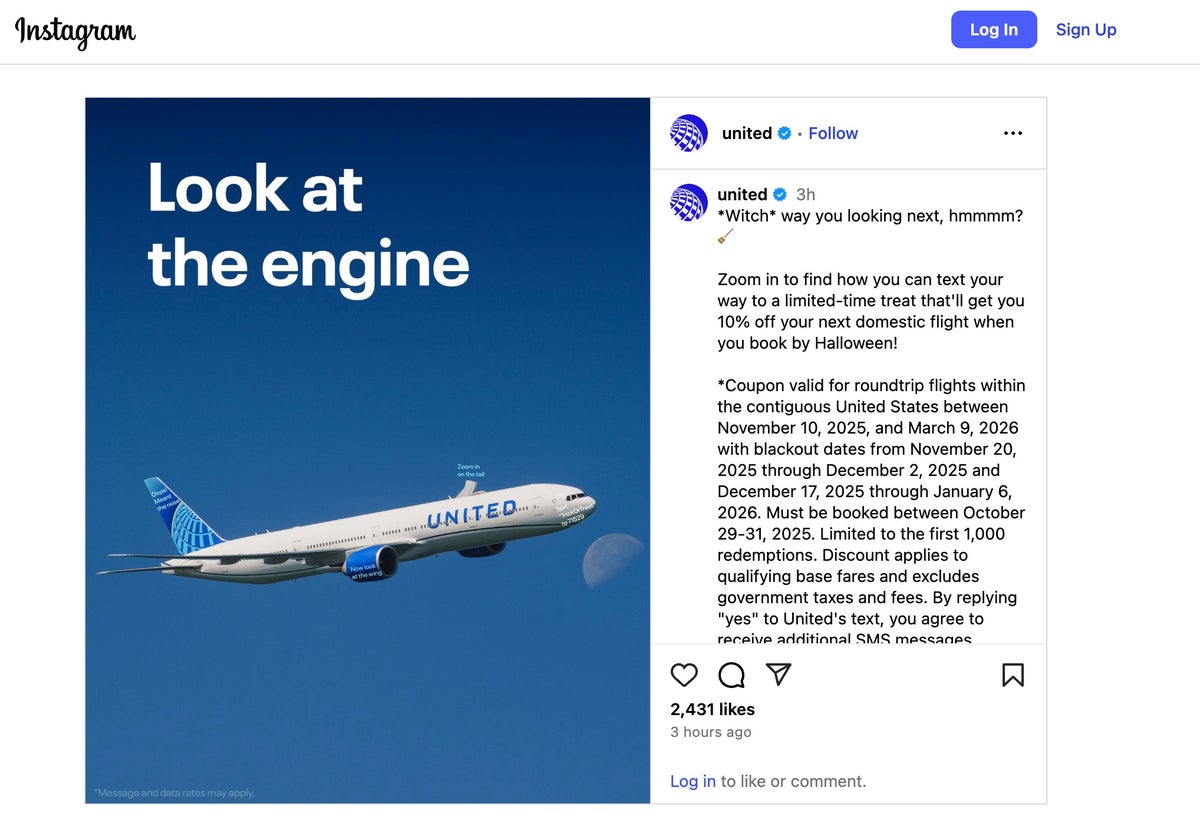Open the Sign Up link
1200x840 pixels.
click(1086, 29)
